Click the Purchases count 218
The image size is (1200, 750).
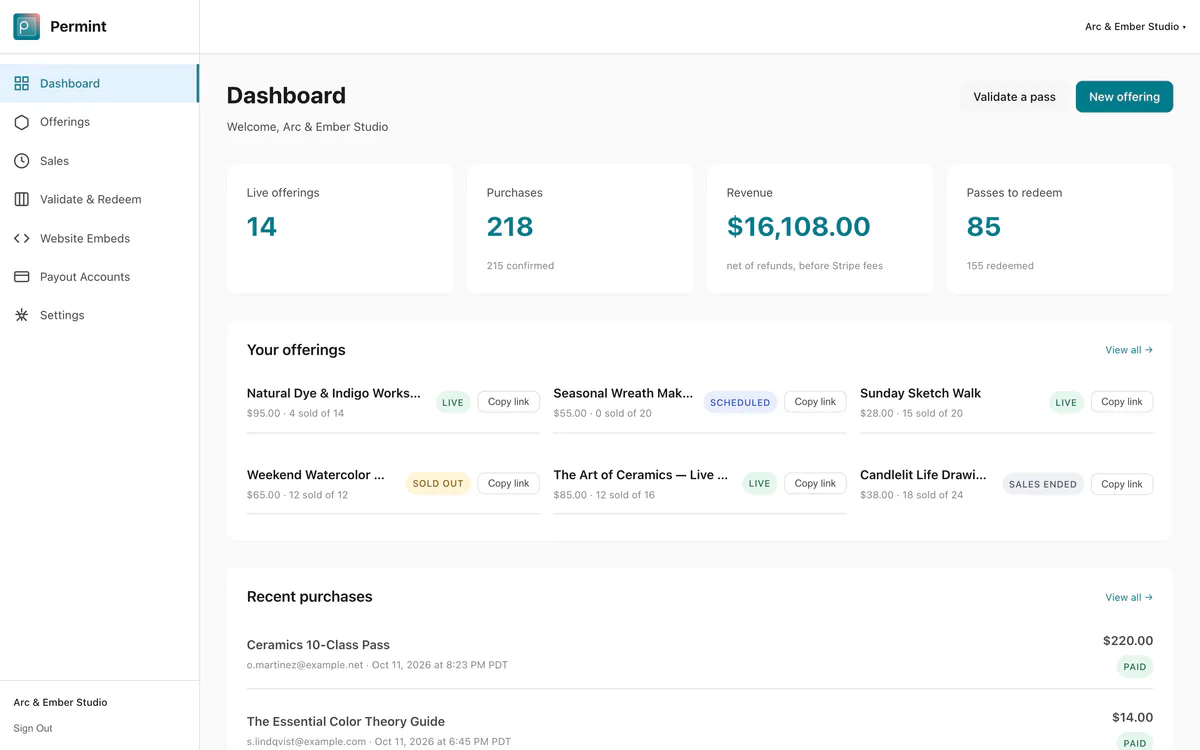point(510,227)
